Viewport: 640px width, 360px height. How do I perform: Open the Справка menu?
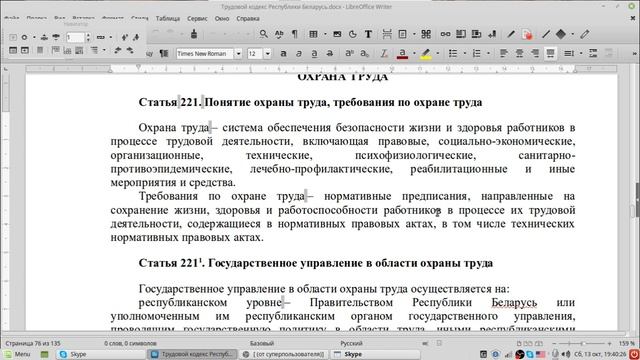point(248,18)
